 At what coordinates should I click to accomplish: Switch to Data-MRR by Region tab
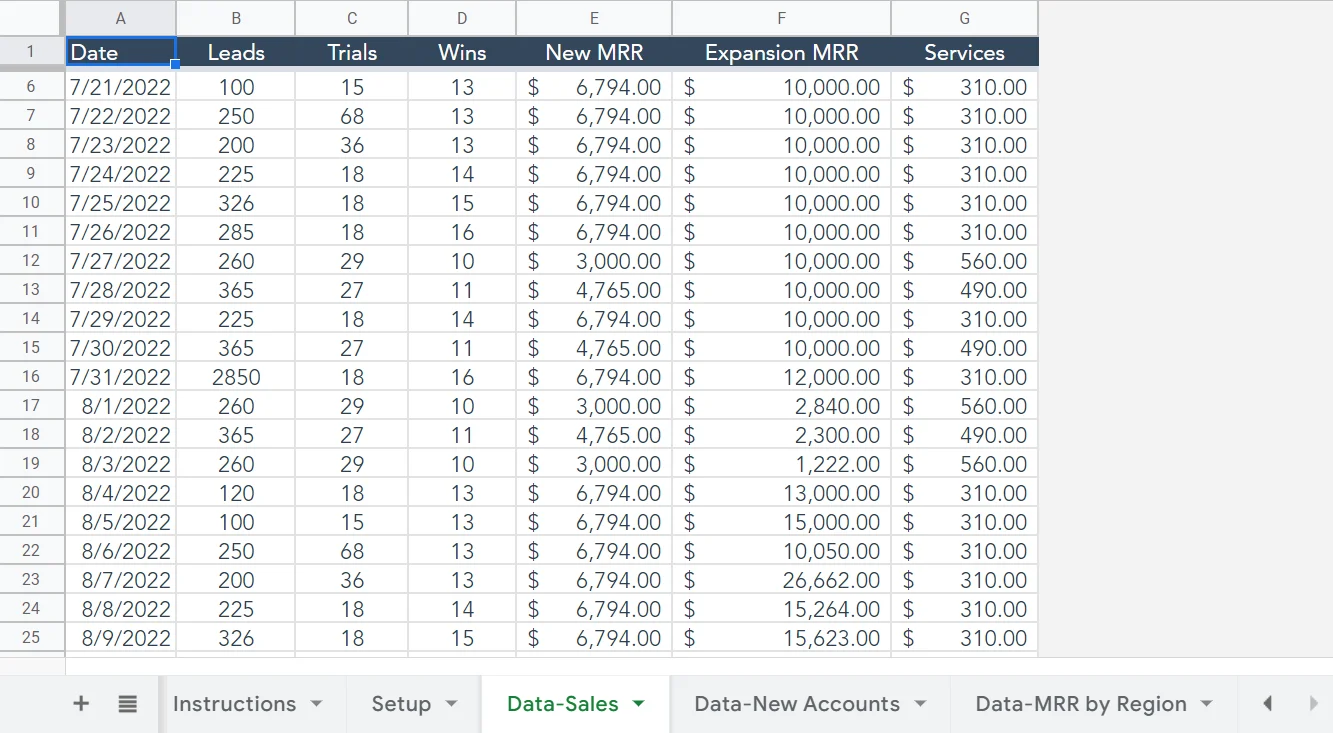[x=1080, y=704]
